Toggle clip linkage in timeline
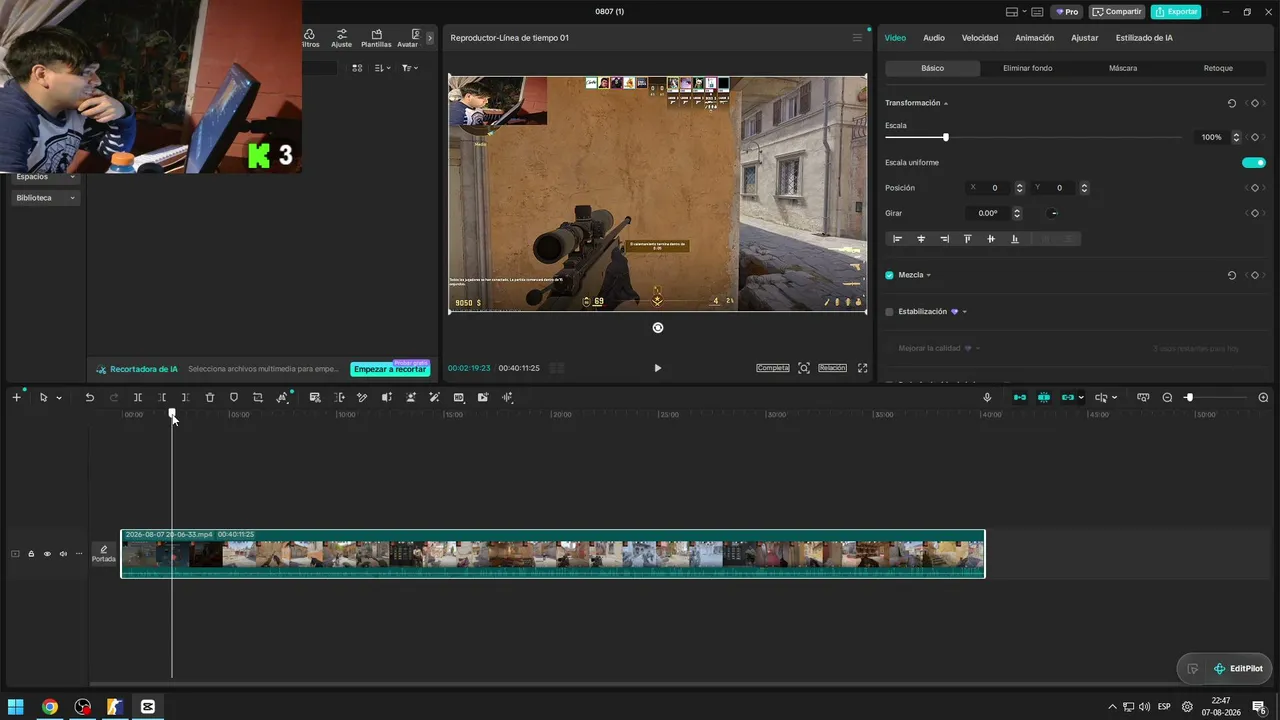 [x=1068, y=397]
